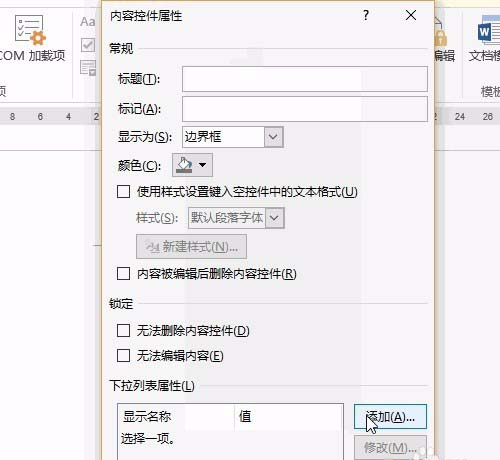Click into the Title input field
500x460 pixels.
(x=305, y=79)
